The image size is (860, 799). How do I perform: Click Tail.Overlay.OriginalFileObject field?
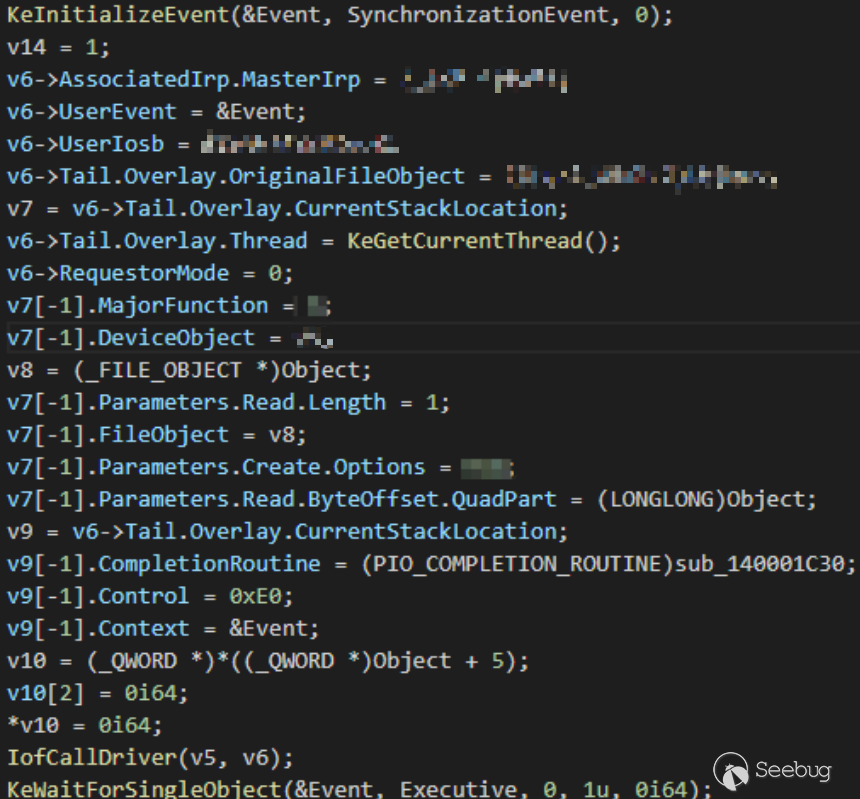[262, 177]
